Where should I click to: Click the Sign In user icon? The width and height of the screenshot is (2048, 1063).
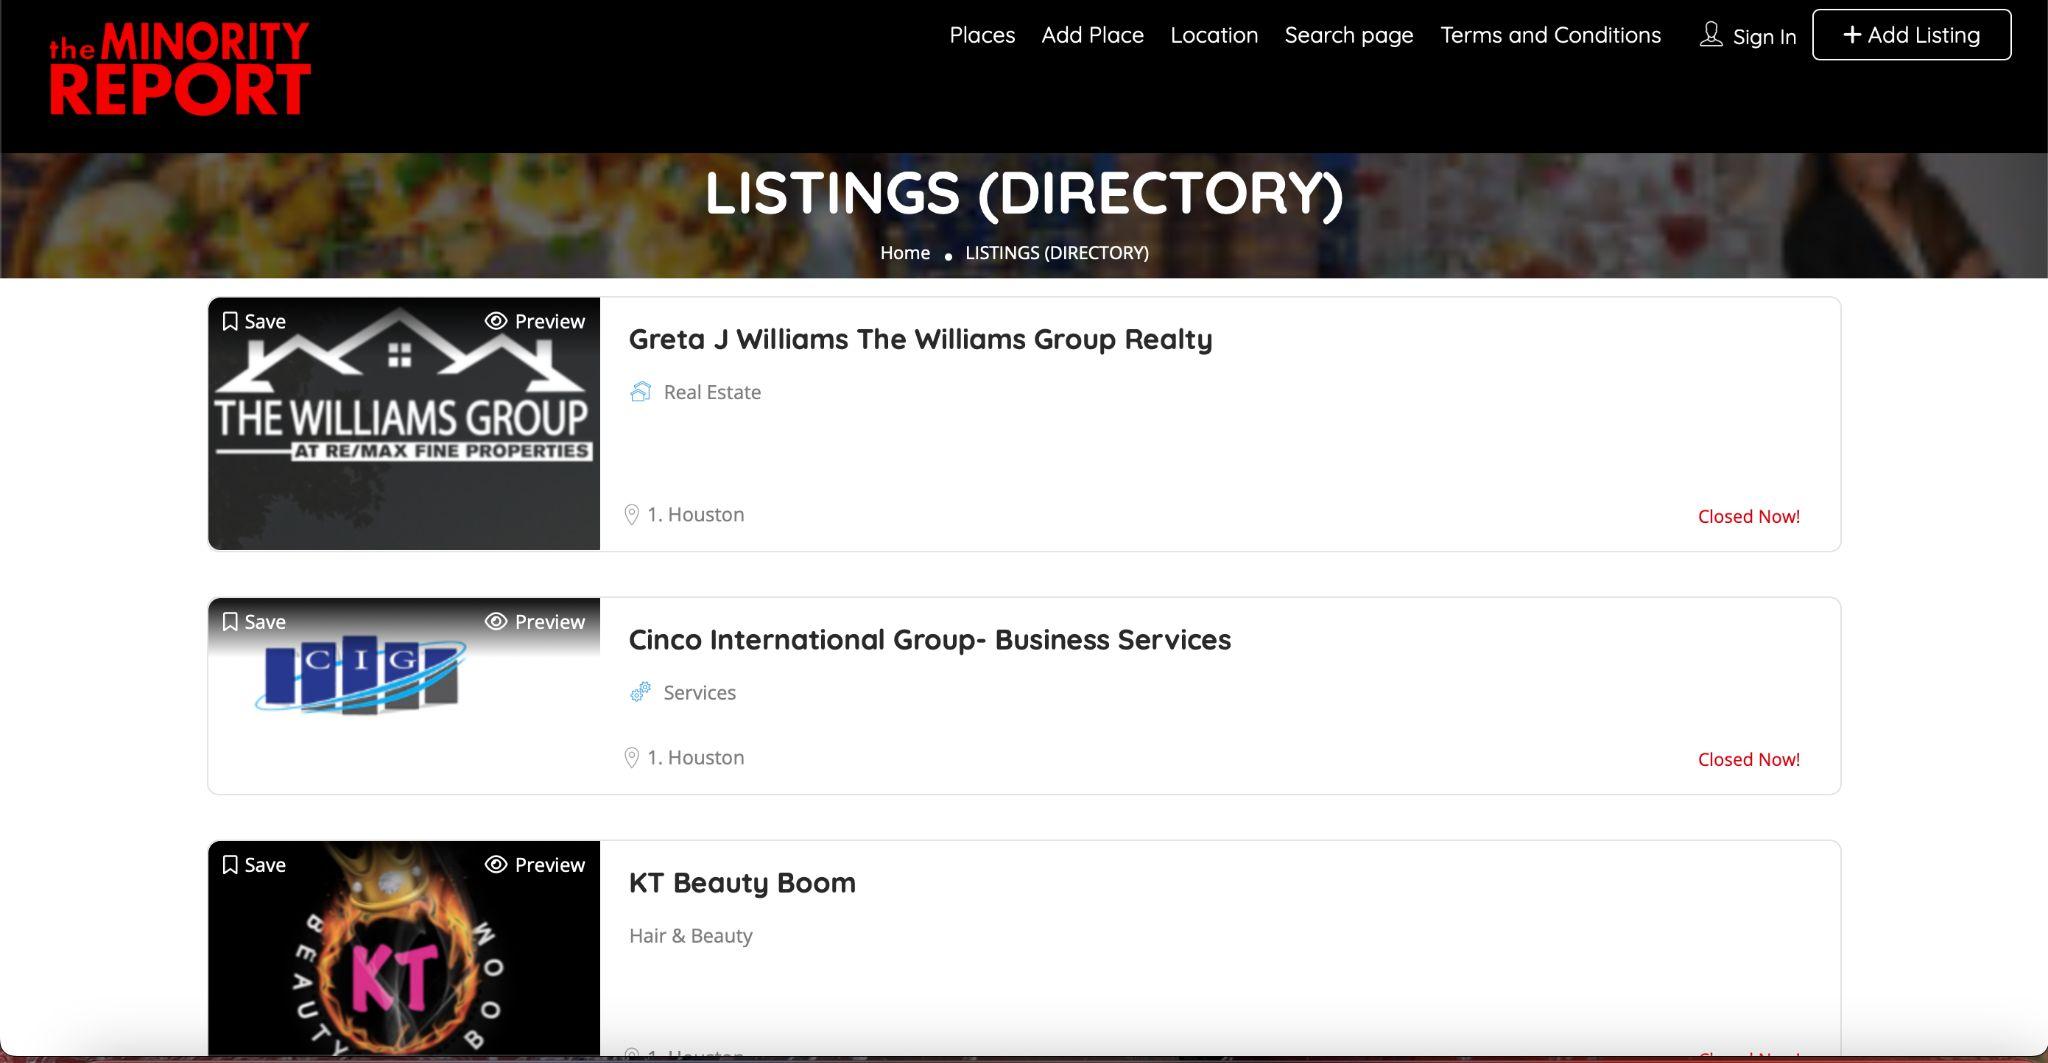pyautogui.click(x=1711, y=35)
